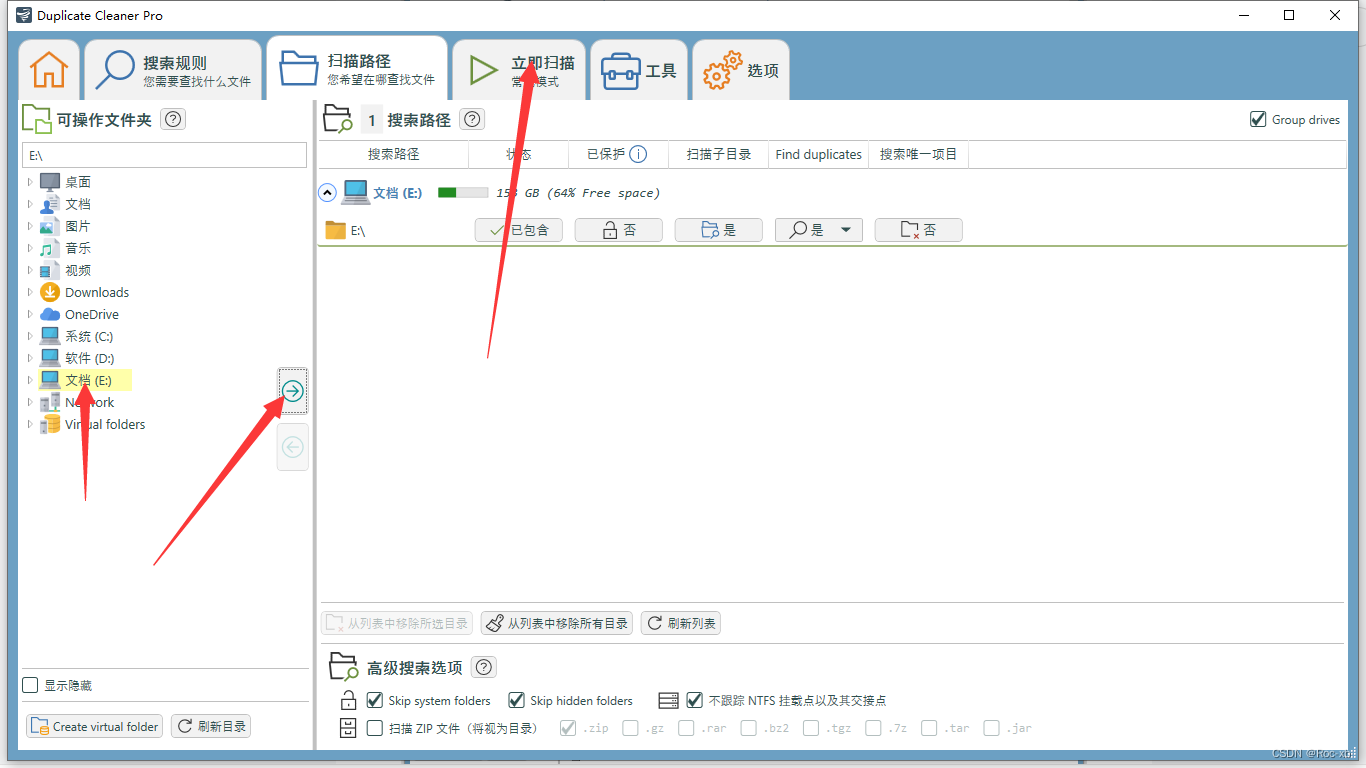
Task: Click the 桌面 desktop monitor icon
Action: pos(50,182)
